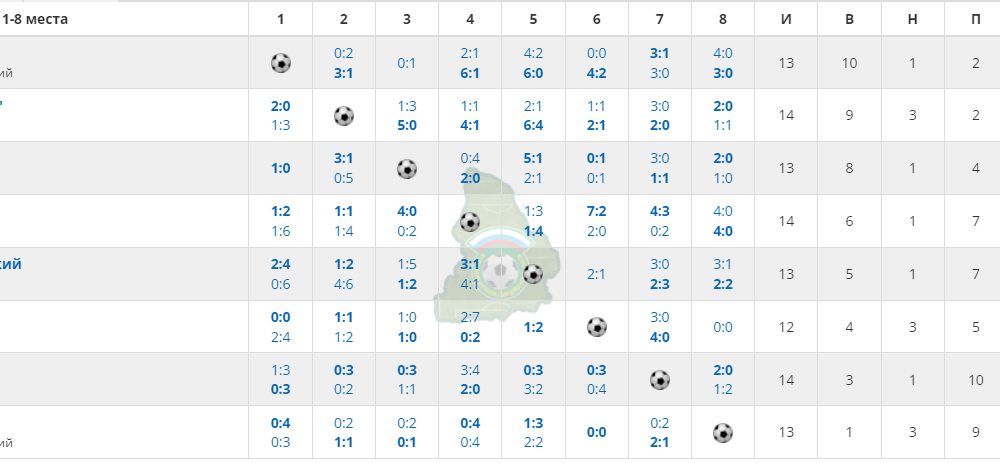This screenshot has height=463, width=1000.
Task: Open the 6:4 match score link
Action: 533,125
